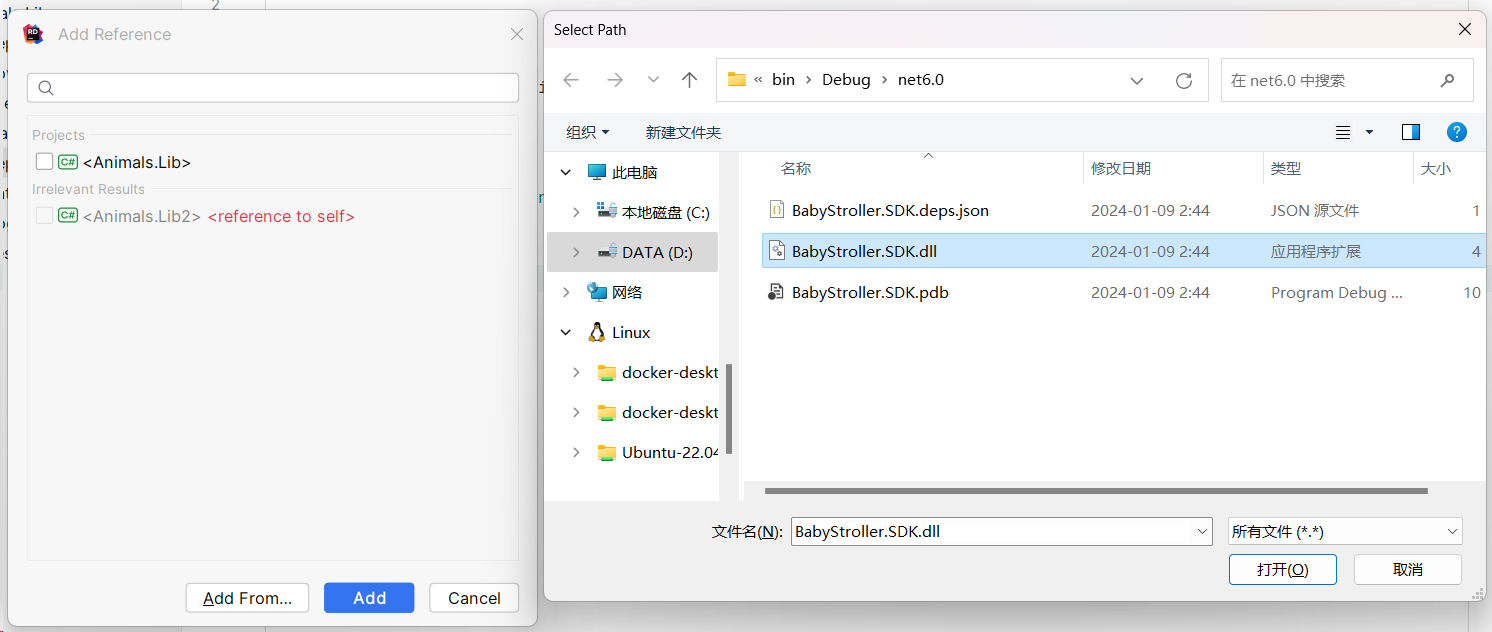Click the Add button
Image resolution: width=1492 pixels, height=632 pixels.
(369, 598)
